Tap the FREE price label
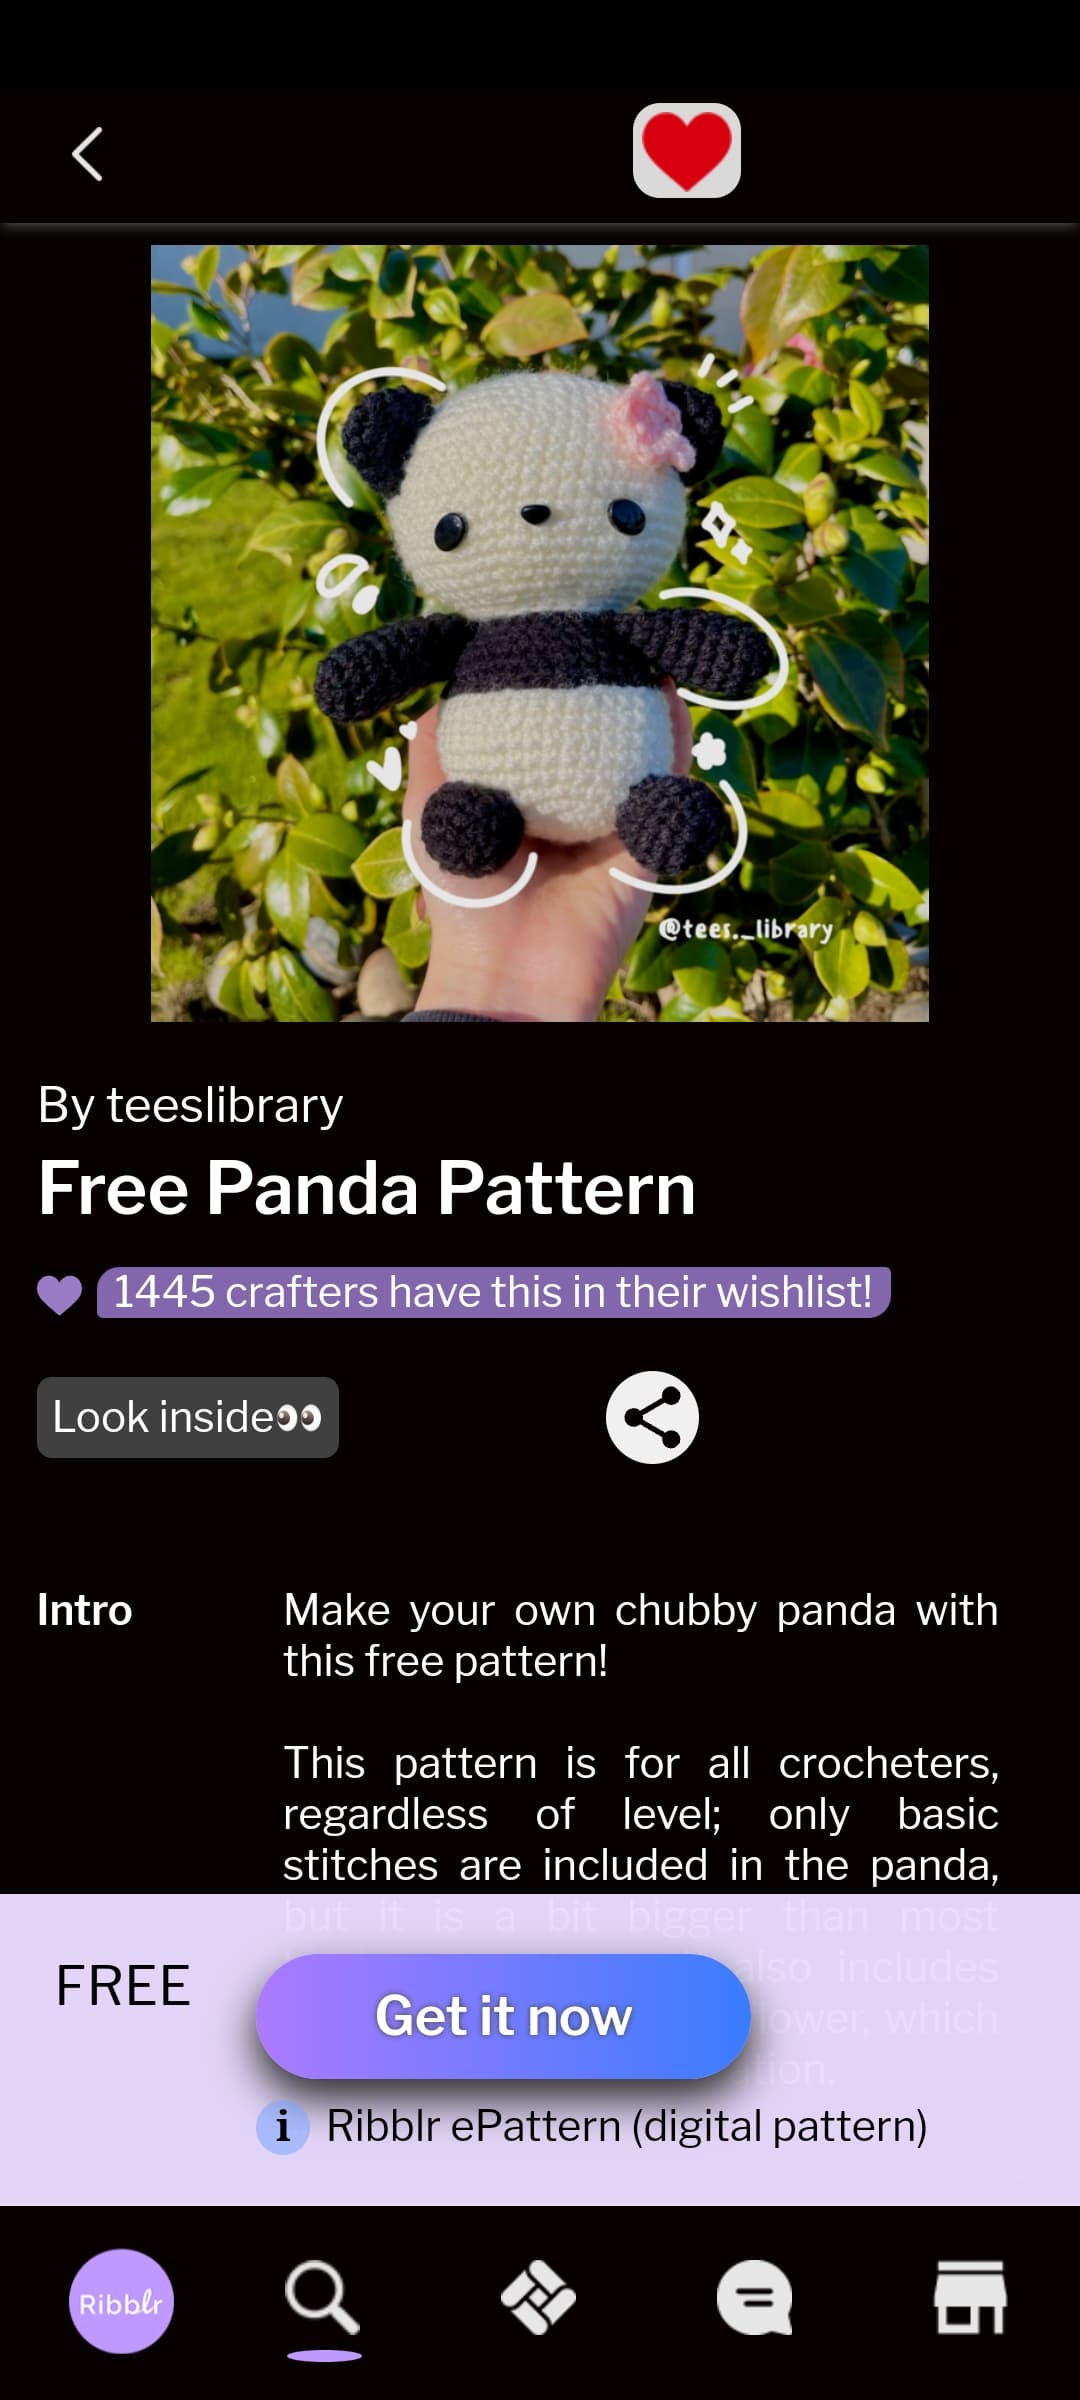1080x2400 pixels. 123,1986
